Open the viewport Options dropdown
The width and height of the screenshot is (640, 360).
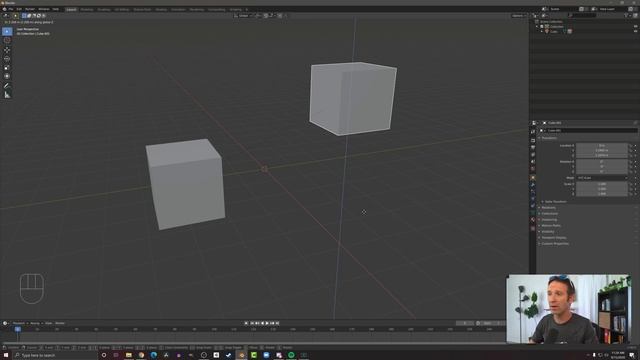point(519,16)
